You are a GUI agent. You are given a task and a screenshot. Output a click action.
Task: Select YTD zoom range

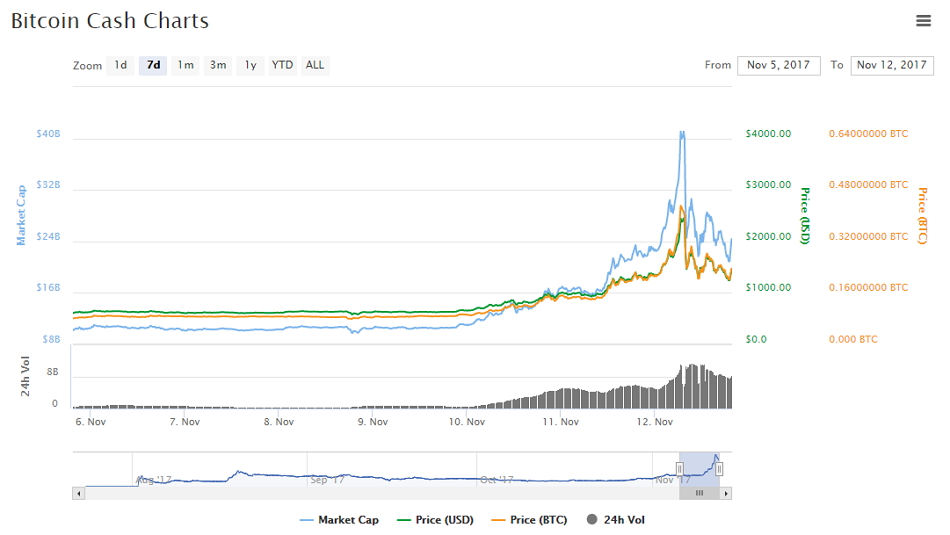point(283,66)
